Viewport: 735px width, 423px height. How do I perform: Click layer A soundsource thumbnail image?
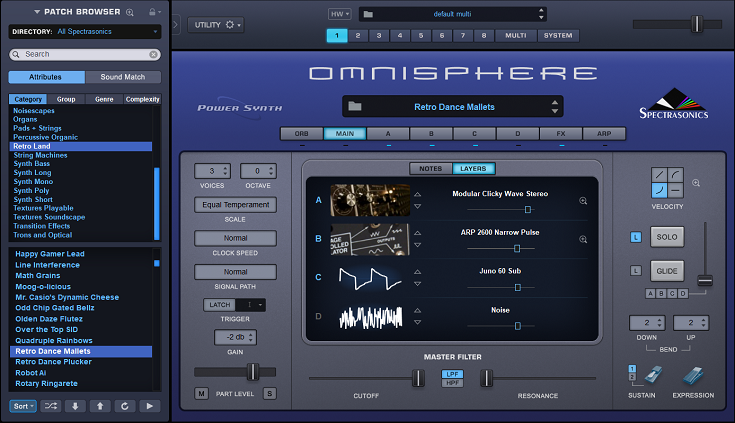point(370,200)
